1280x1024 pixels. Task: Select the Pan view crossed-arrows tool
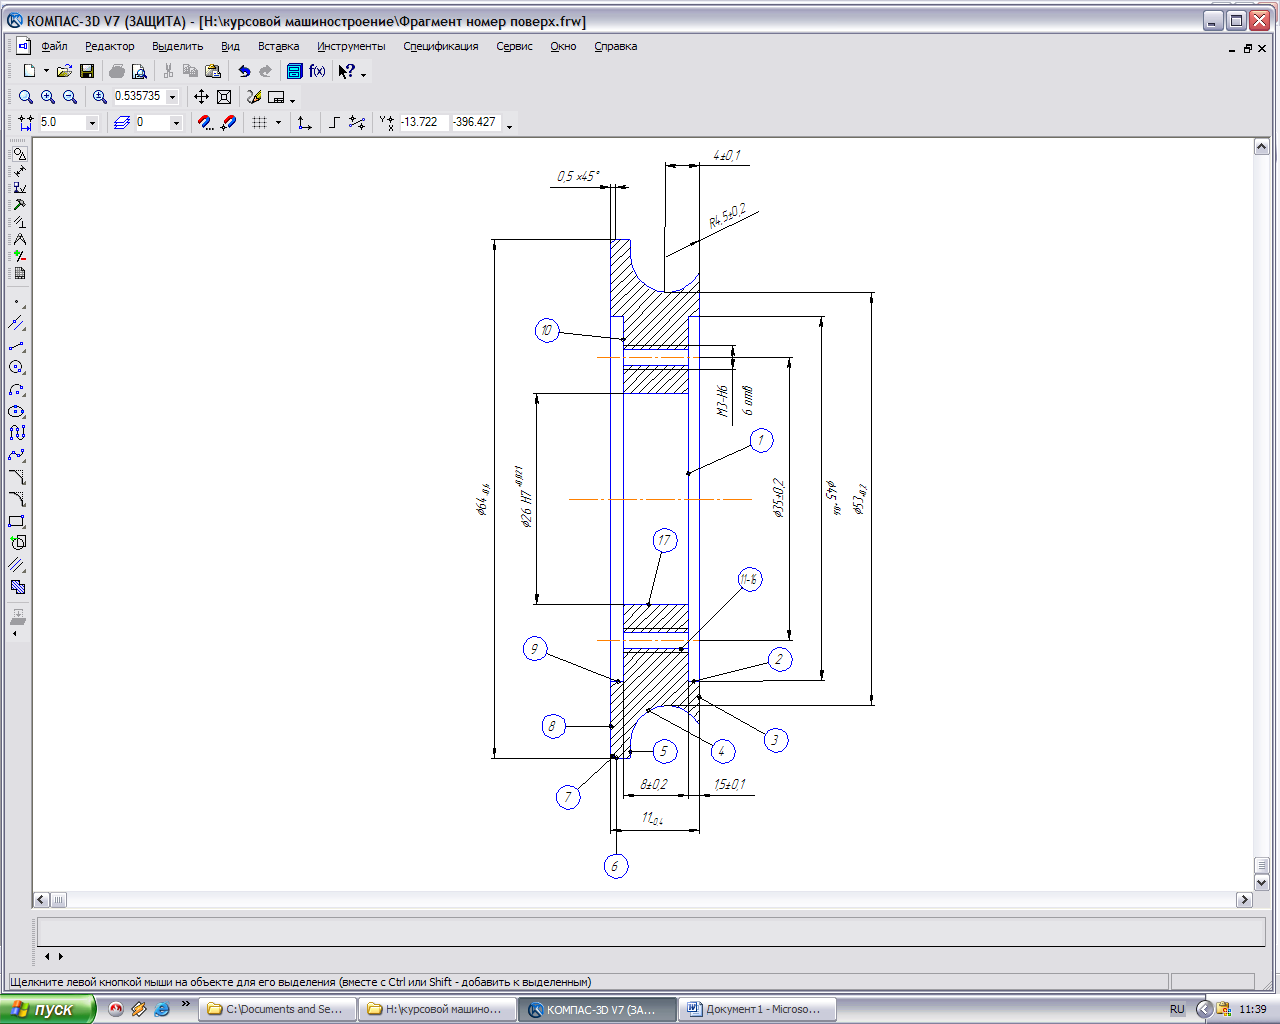[201, 97]
